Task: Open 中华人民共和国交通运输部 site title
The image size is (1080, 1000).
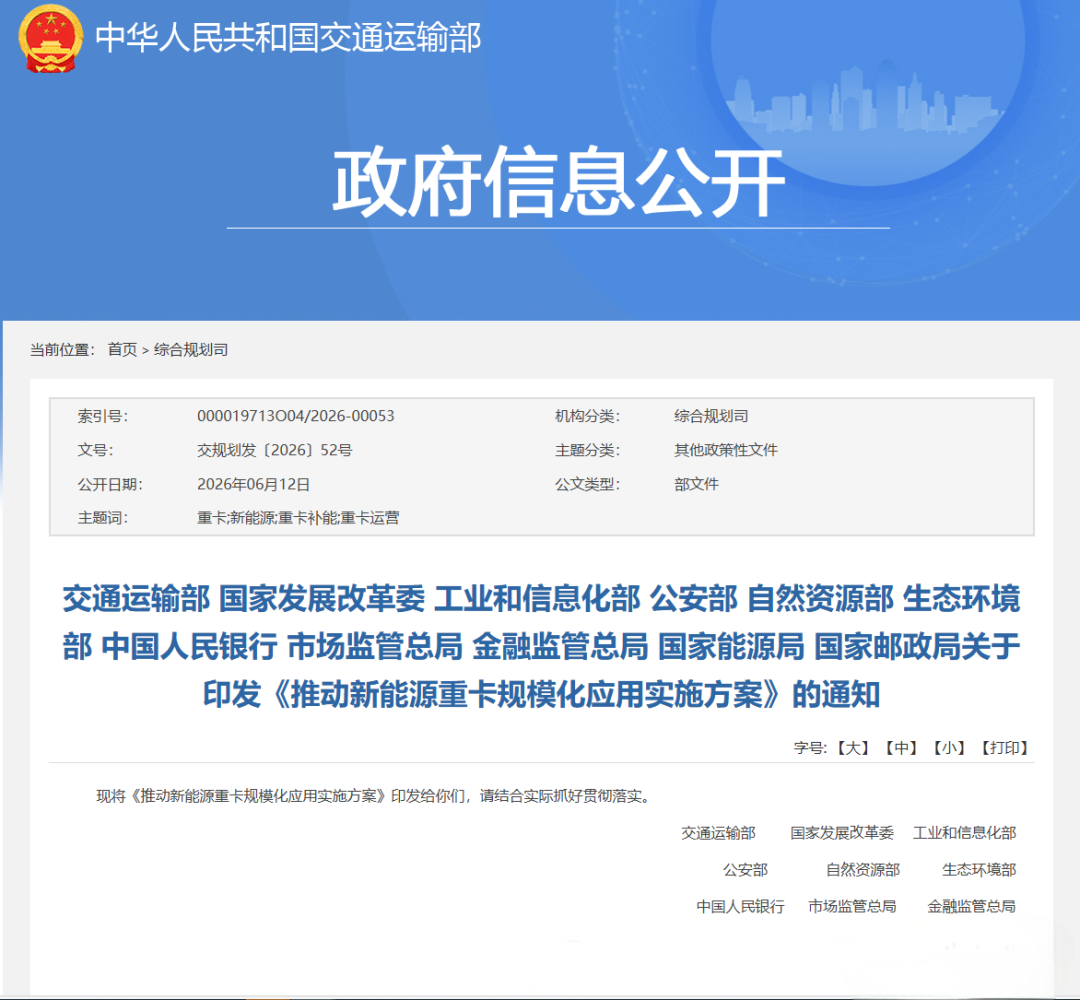Action: click(x=288, y=37)
